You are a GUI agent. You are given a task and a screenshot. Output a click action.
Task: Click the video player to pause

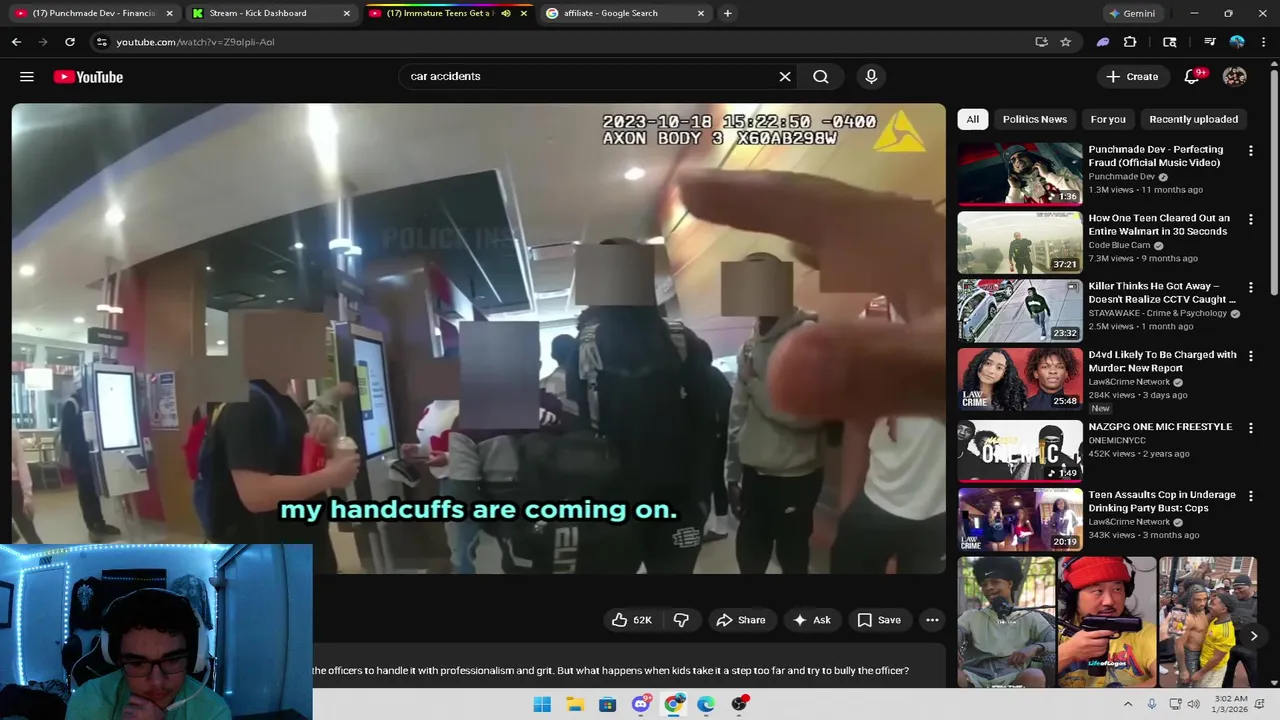point(478,338)
